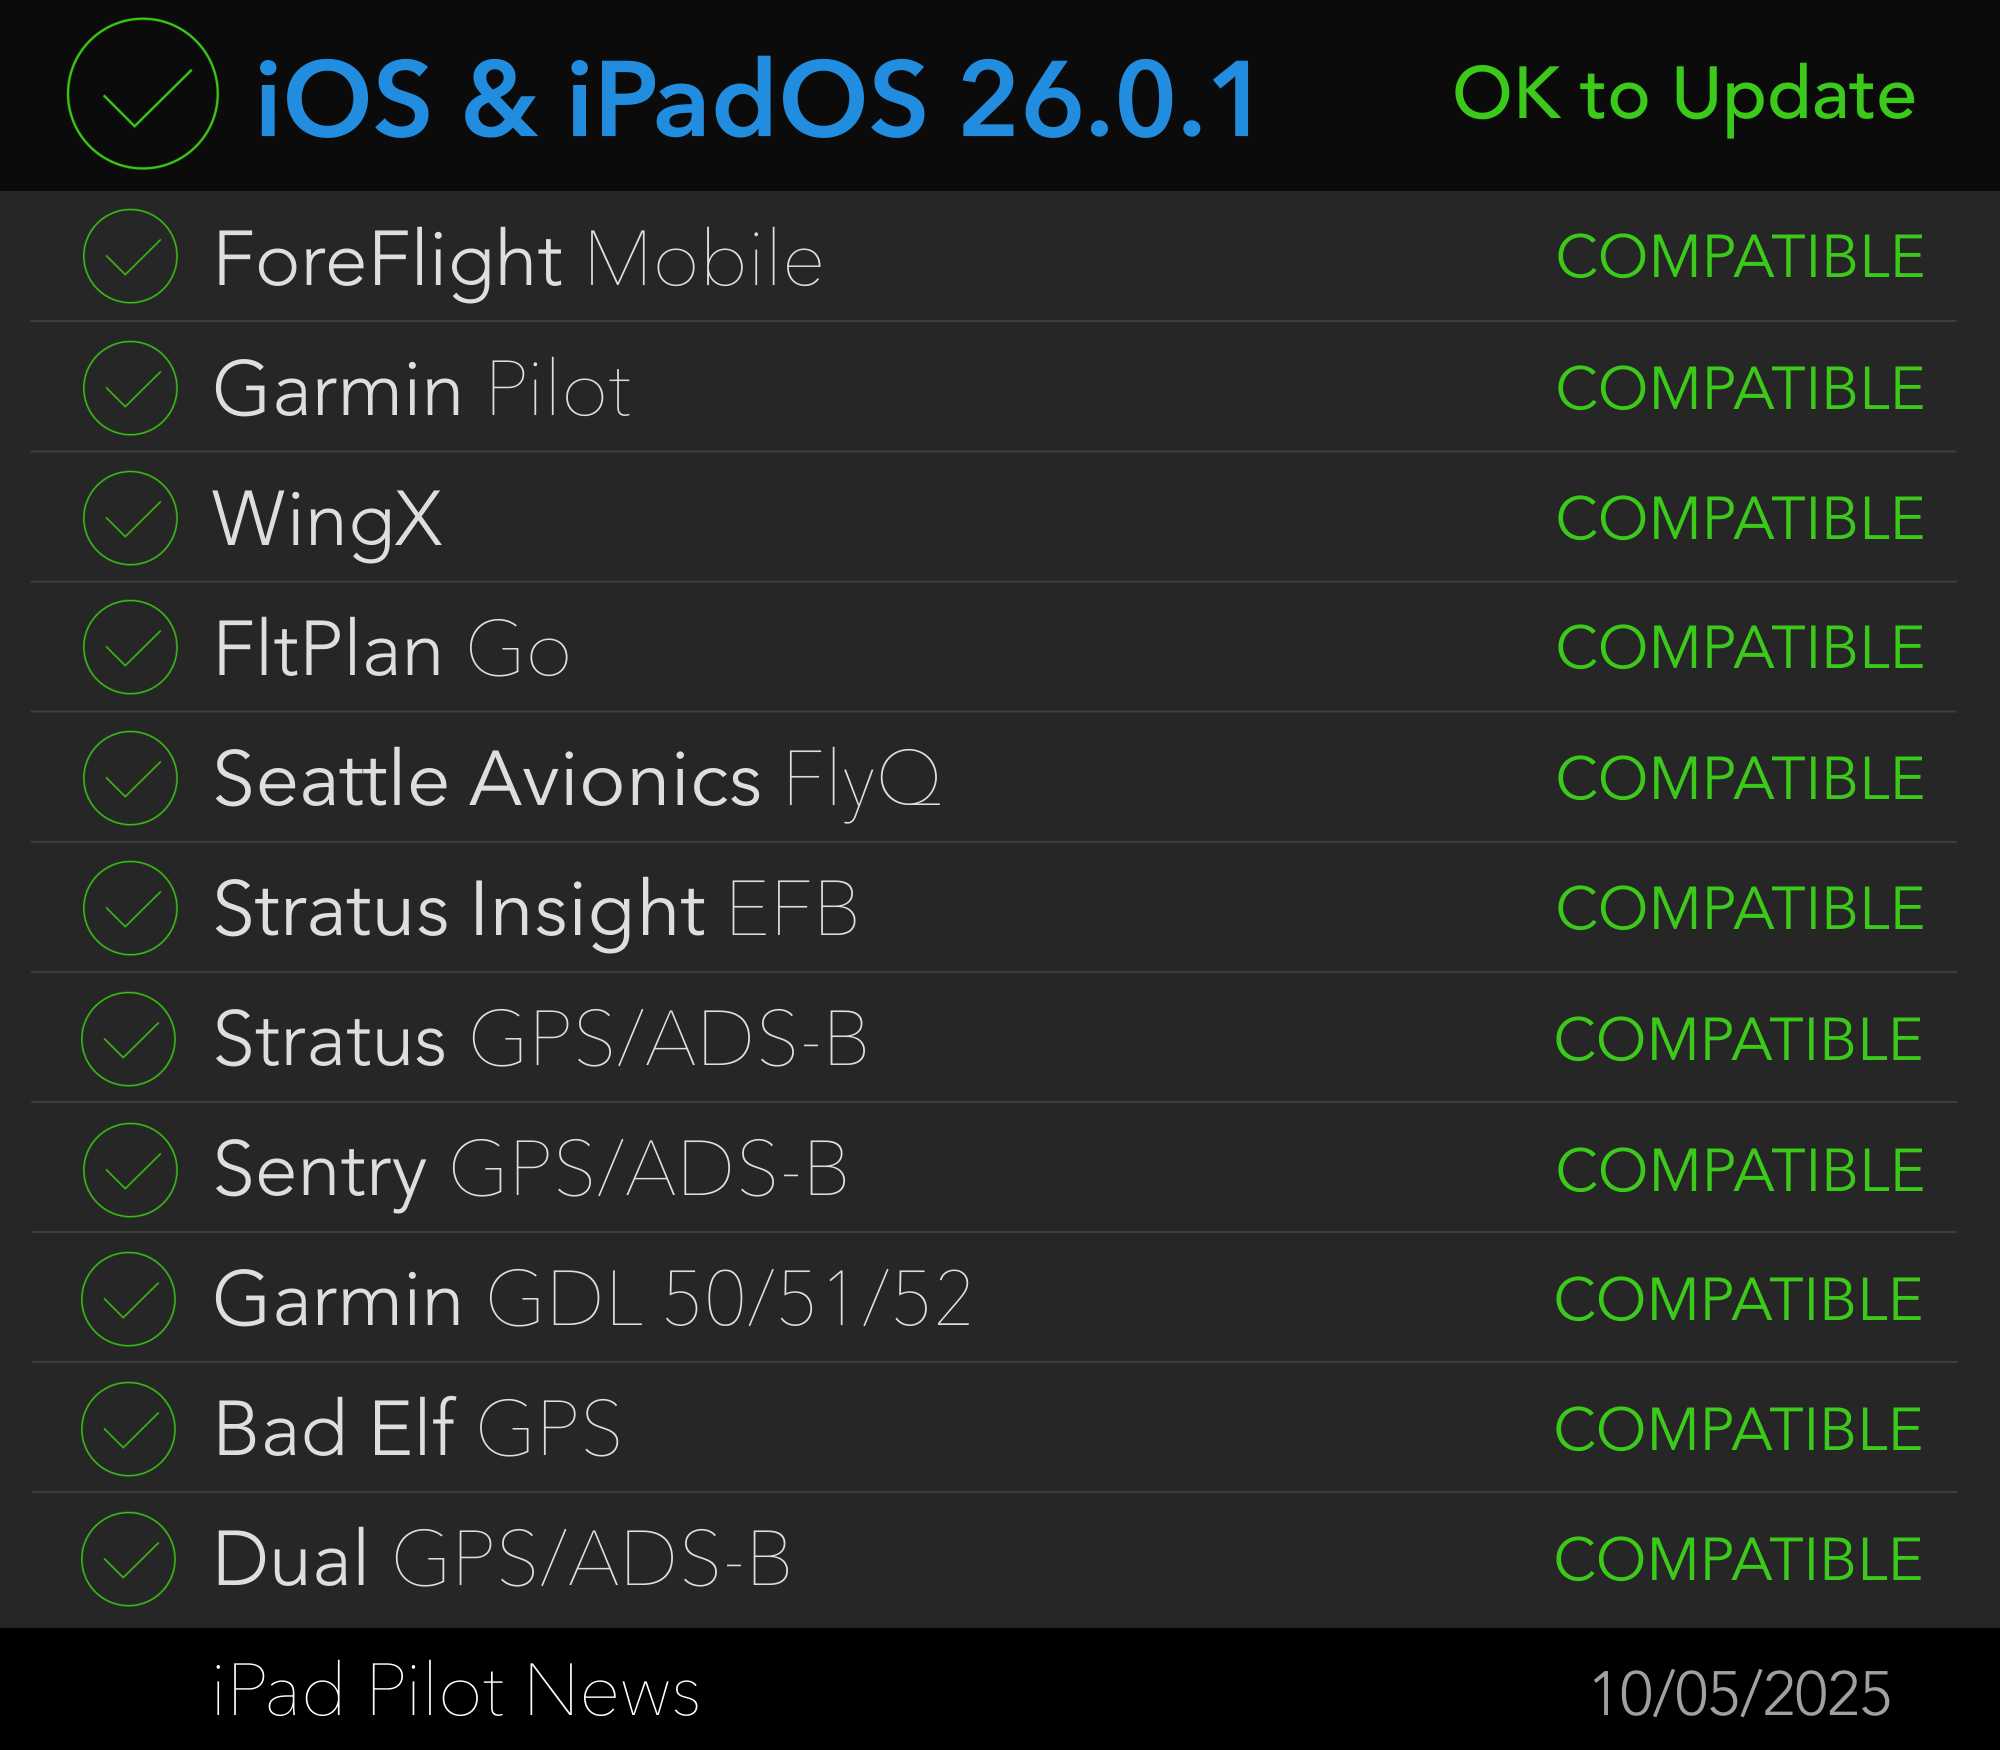2000x1750 pixels.
Task: Select the ForeFlight Mobile app name
Action: (x=518, y=258)
